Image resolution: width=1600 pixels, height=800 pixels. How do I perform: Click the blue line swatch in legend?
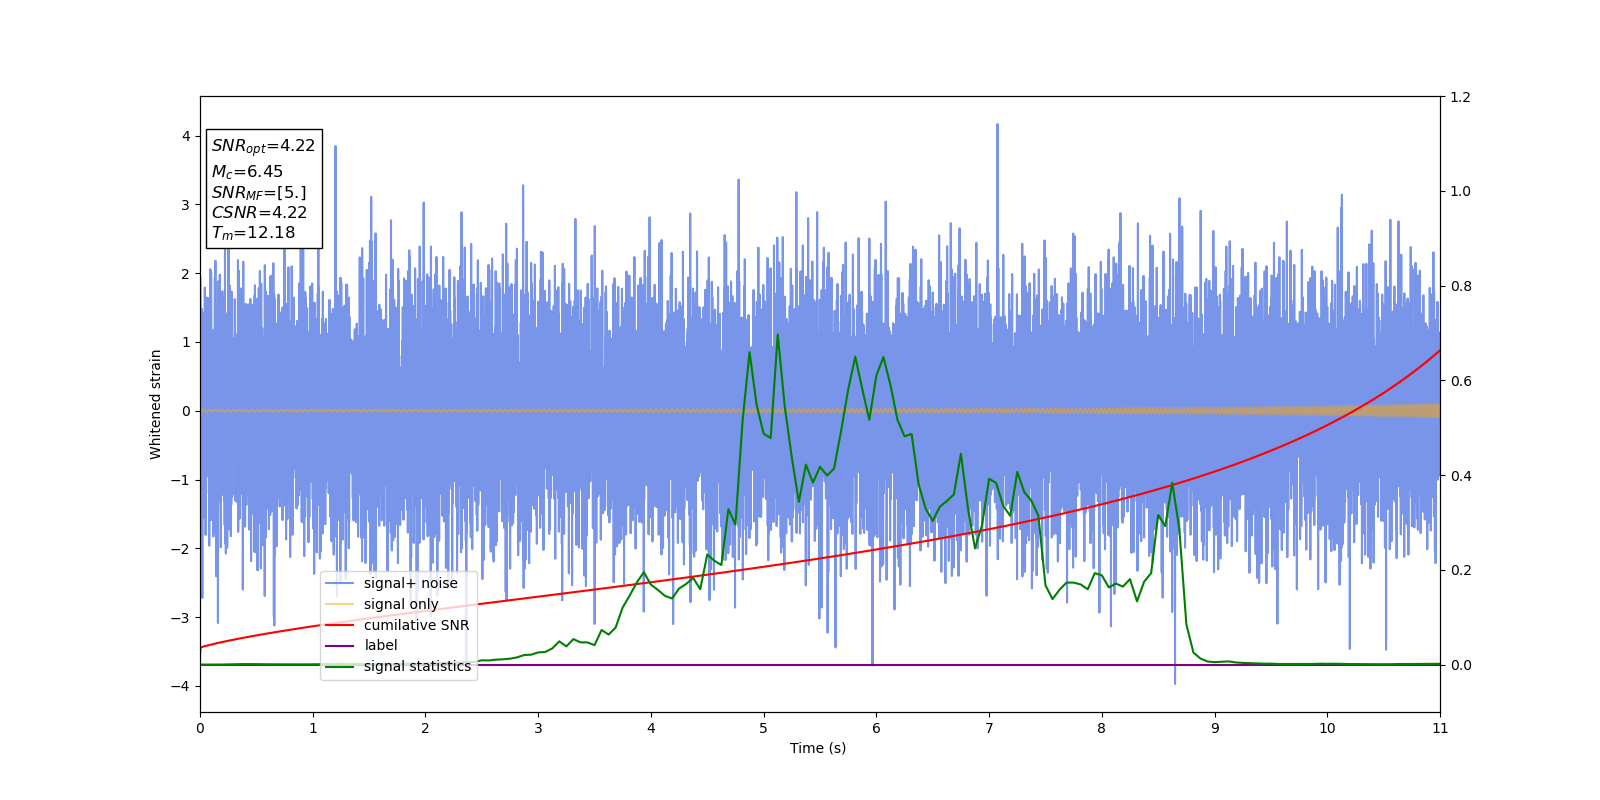(x=340, y=583)
